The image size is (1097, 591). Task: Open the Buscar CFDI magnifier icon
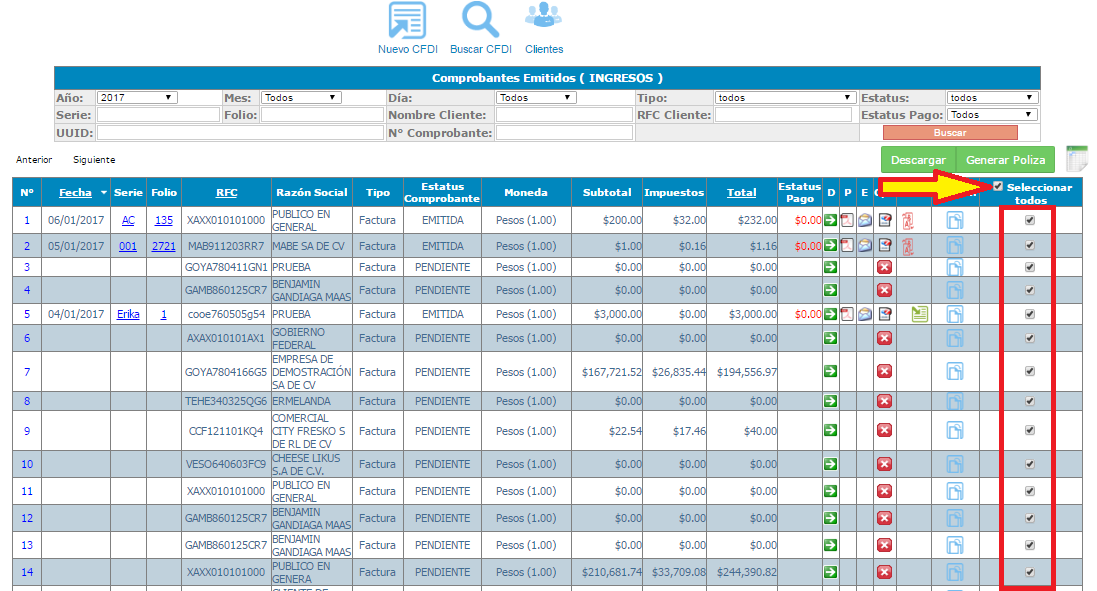tap(481, 20)
